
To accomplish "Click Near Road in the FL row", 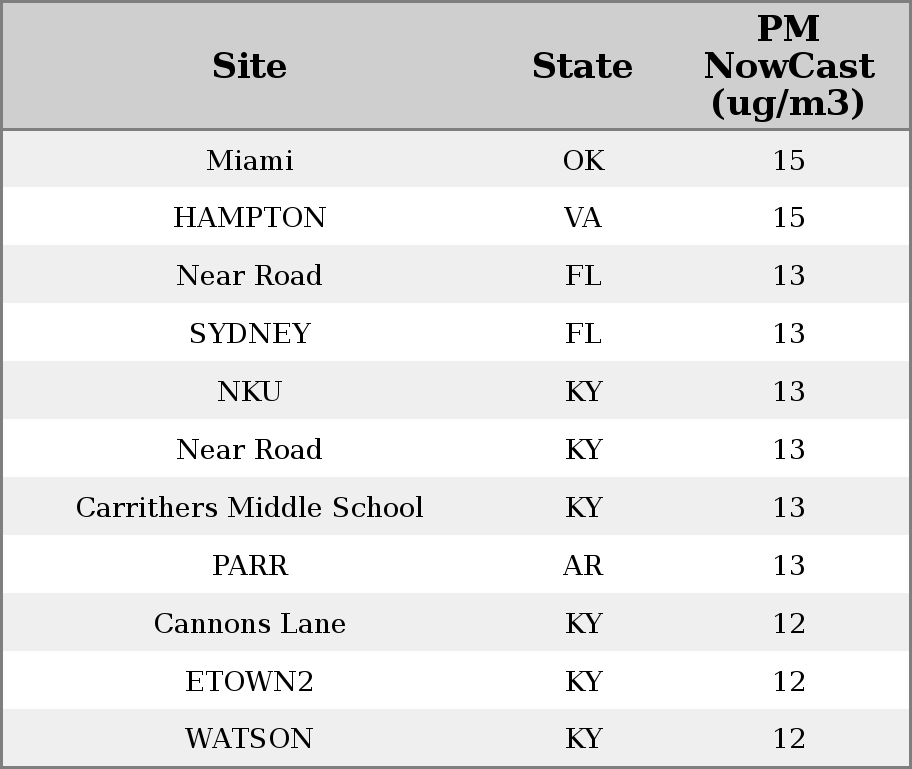I will click(x=250, y=275).
